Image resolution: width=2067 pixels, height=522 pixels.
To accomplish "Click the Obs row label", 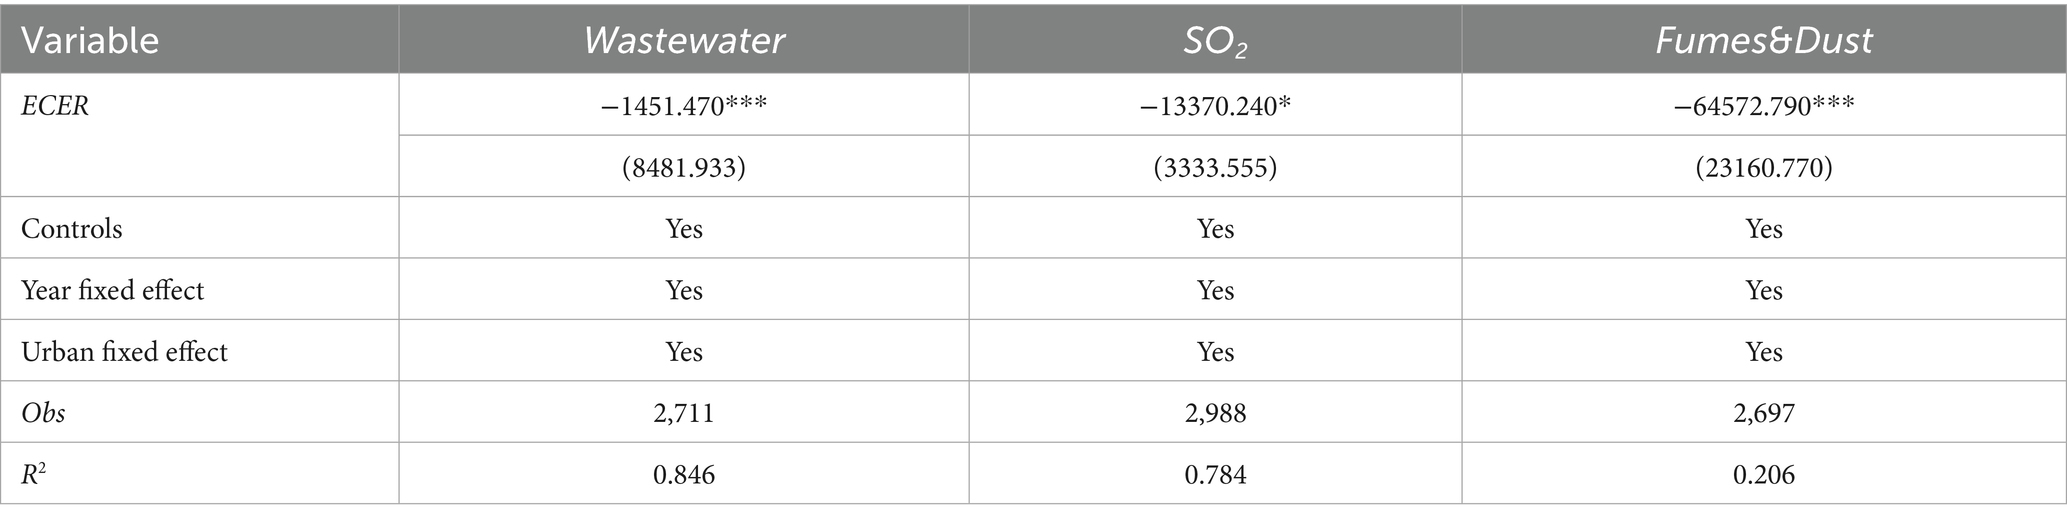I will (x=43, y=413).
